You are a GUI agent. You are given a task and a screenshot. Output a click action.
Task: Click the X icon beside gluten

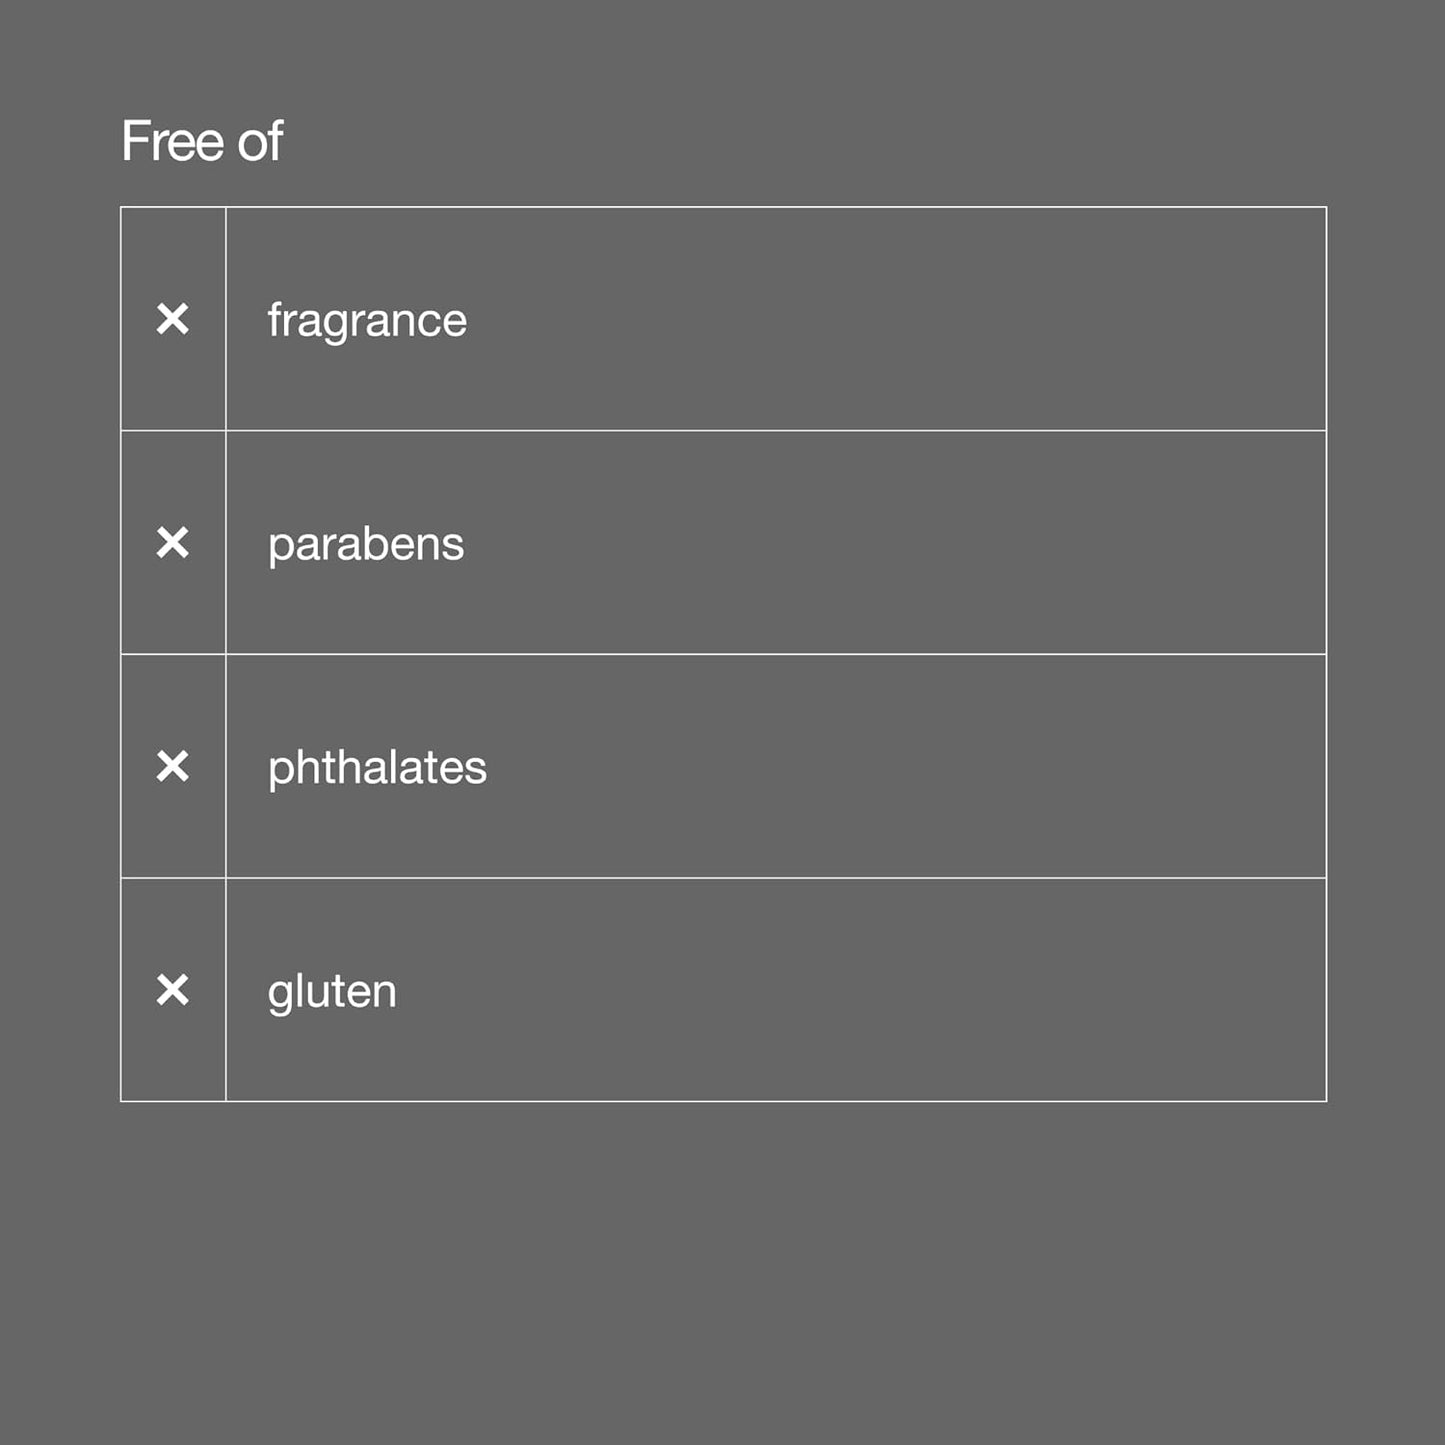click(x=173, y=990)
